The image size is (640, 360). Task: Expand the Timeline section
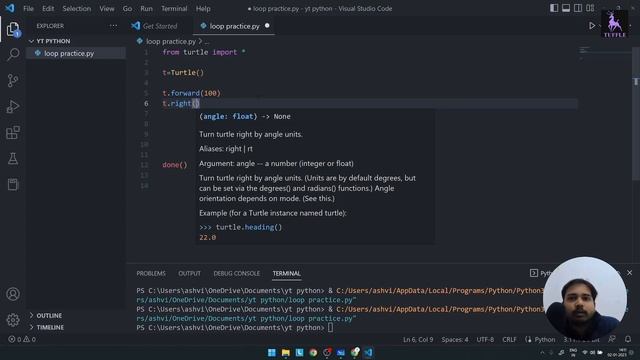coord(76,327)
